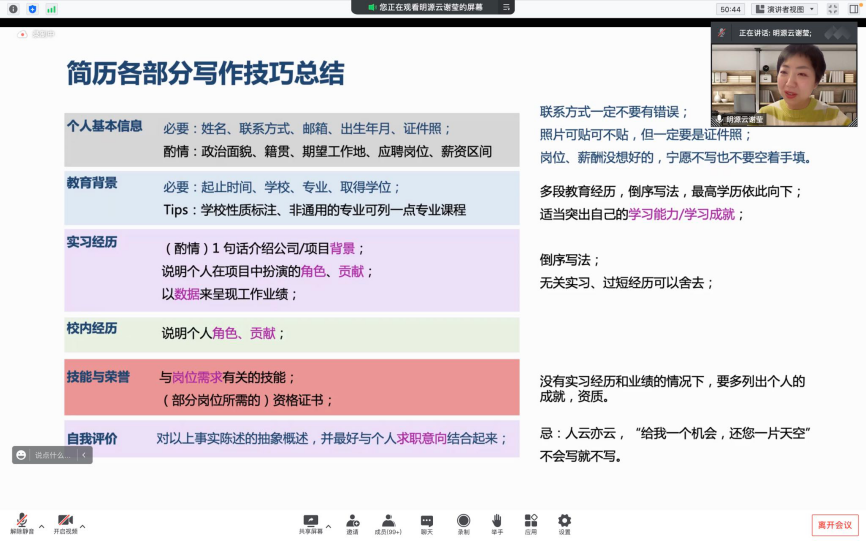Open the Apps (应用) menu
The image size is (866, 541).
[530, 523]
